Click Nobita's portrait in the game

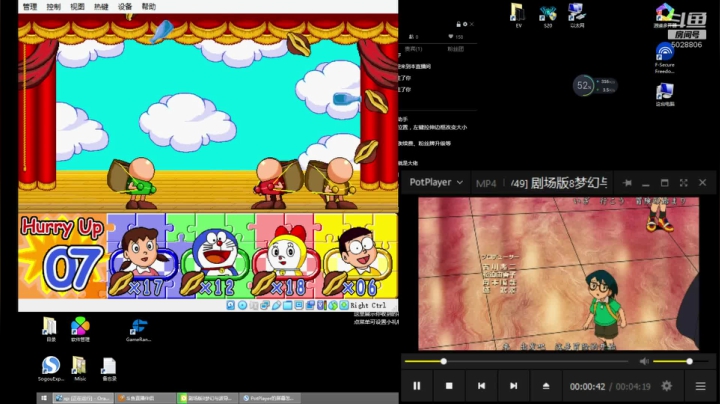[358, 252]
